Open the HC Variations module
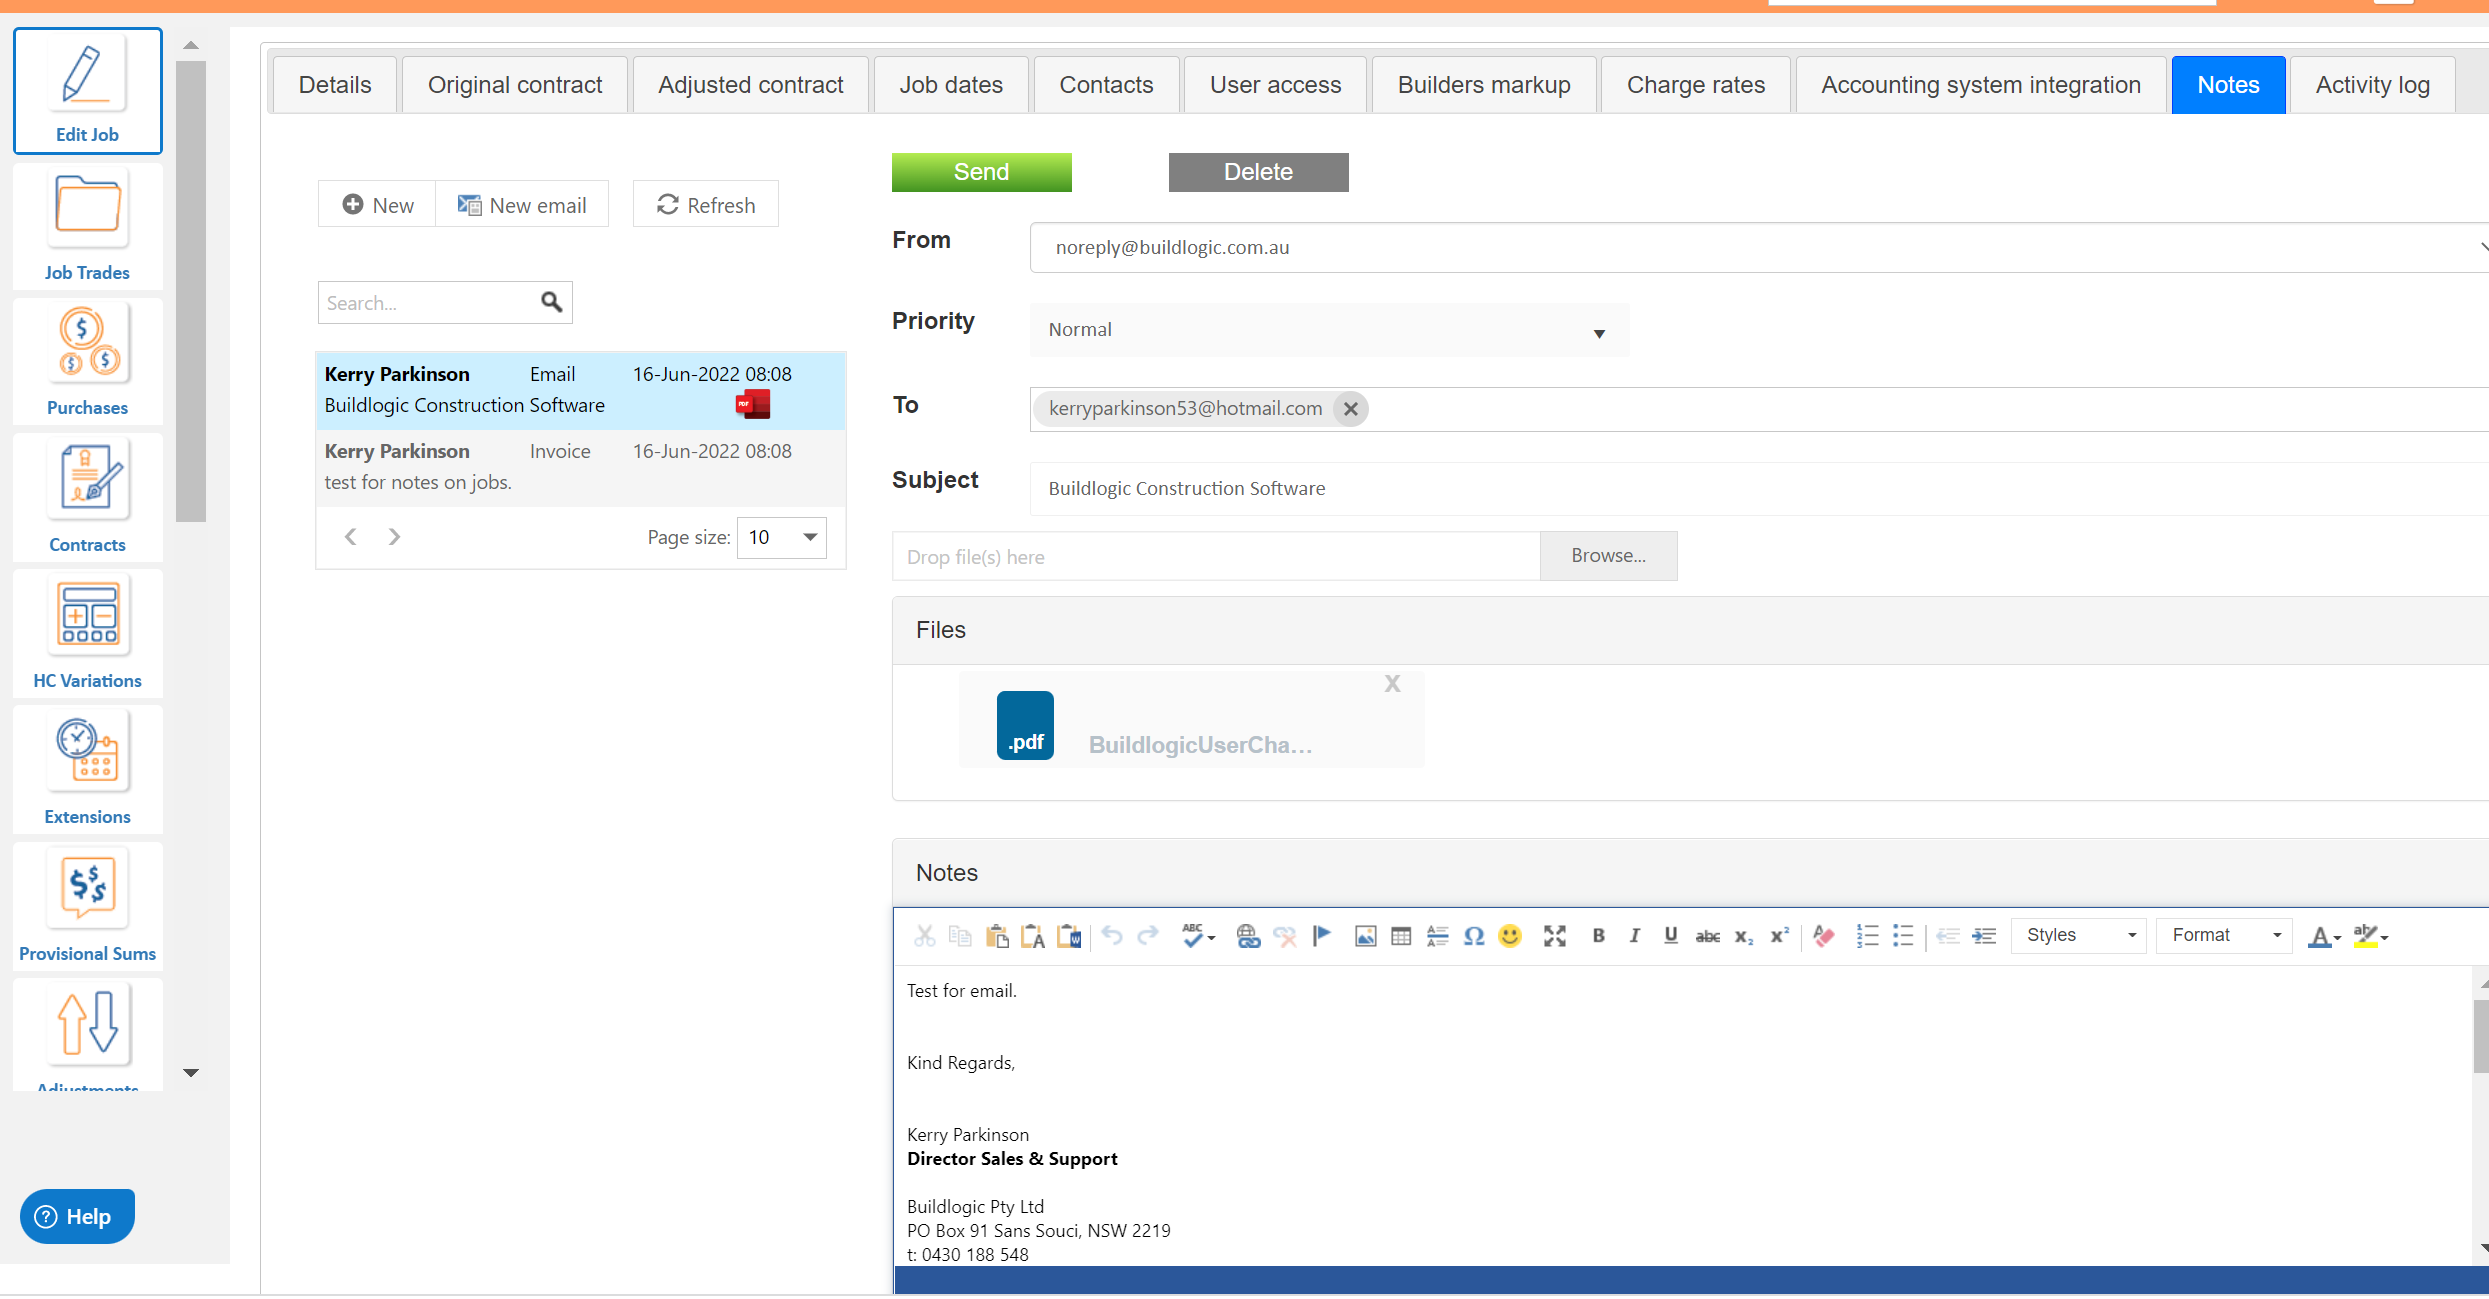The width and height of the screenshot is (2489, 1299). pyautogui.click(x=87, y=633)
